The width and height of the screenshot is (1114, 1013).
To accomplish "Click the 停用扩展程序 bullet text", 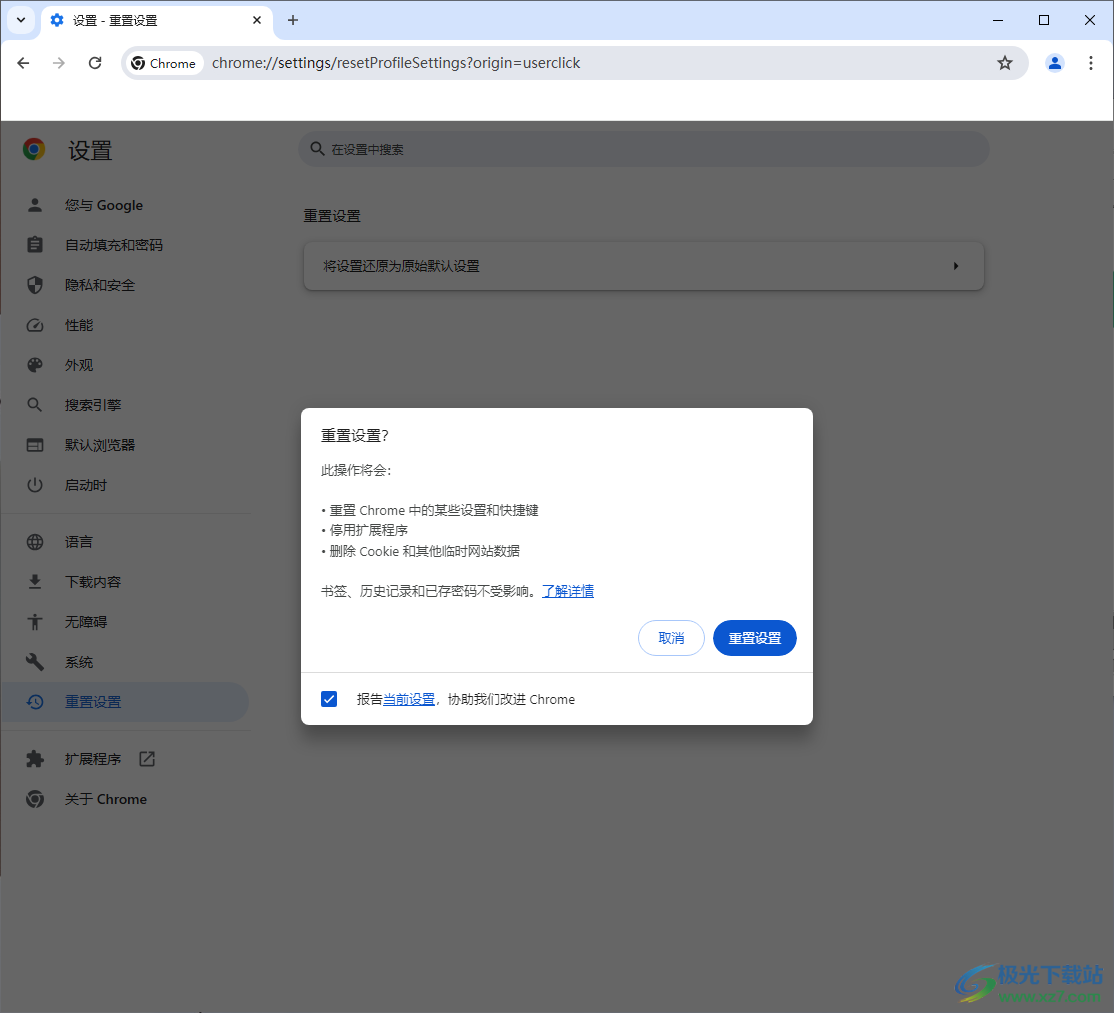I will (x=369, y=531).
